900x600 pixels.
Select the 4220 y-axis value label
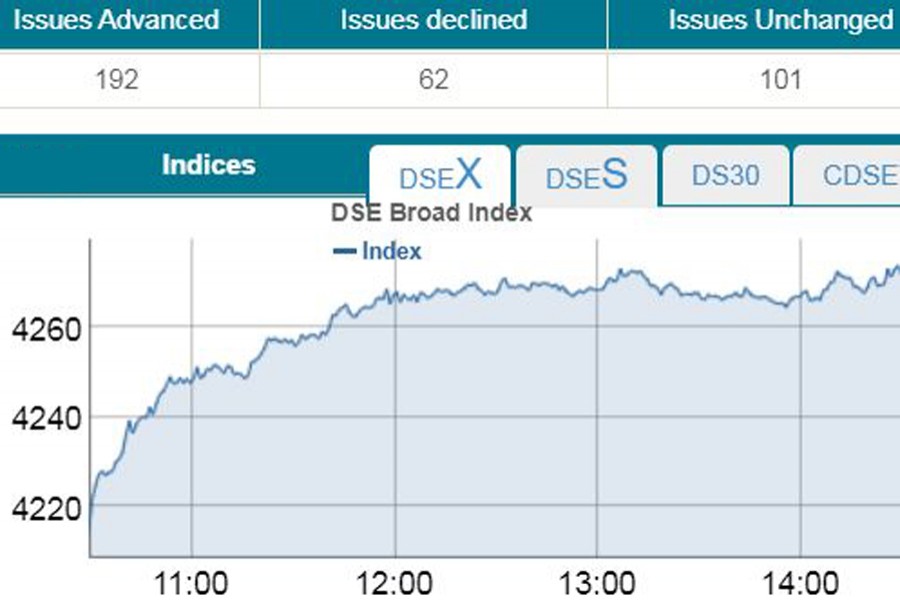(x=40, y=509)
